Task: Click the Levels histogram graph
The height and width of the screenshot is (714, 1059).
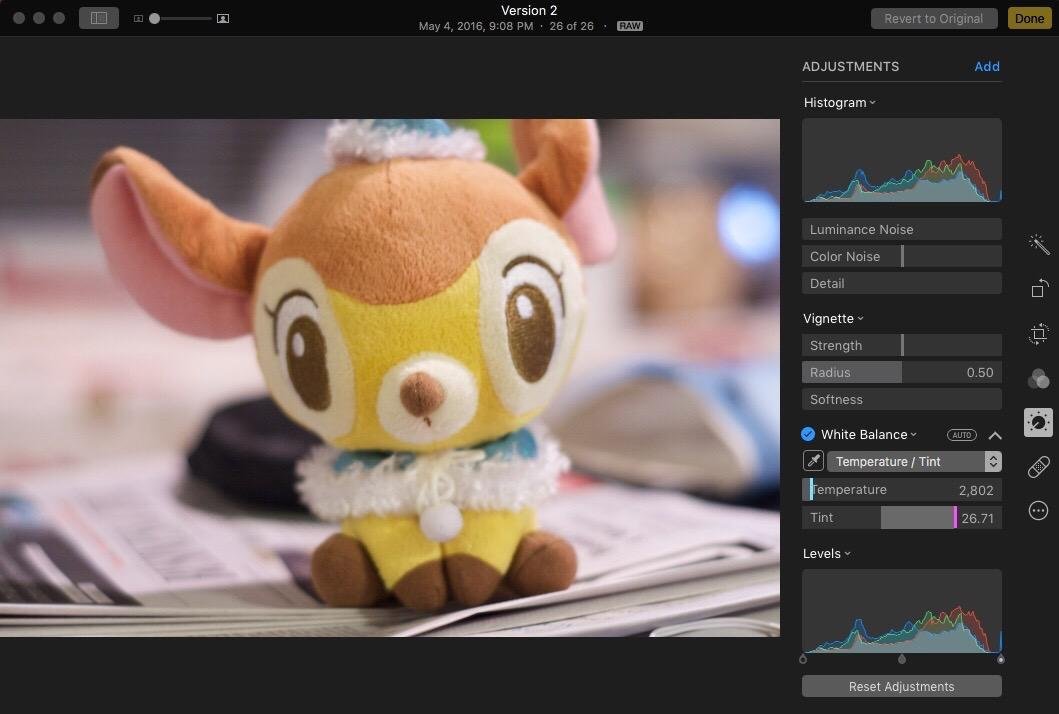Action: tap(902, 611)
